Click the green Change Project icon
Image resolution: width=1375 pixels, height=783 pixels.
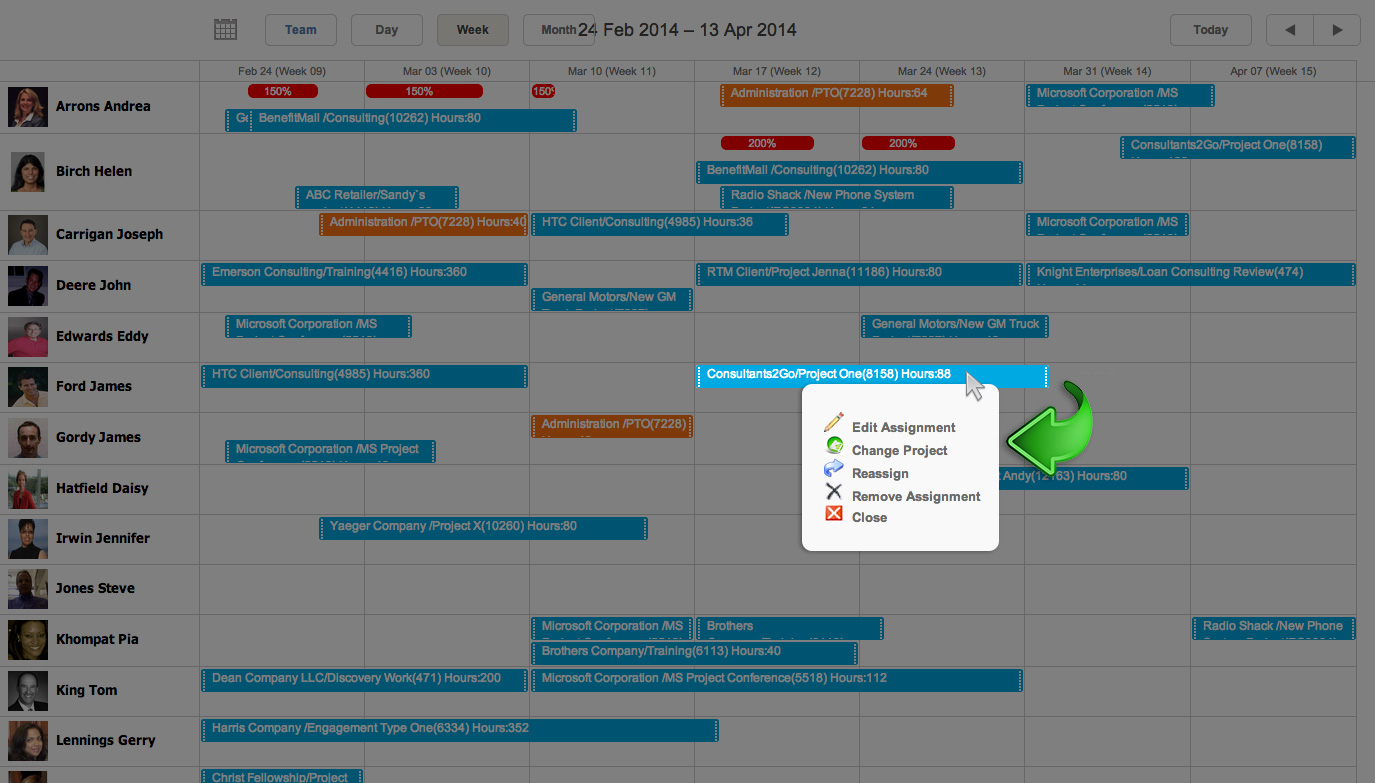(833, 447)
